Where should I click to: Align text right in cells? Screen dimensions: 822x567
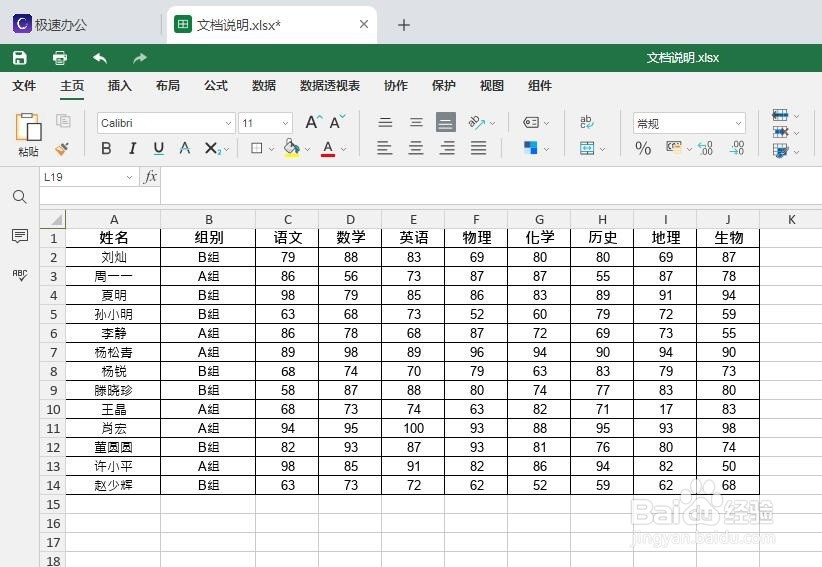tap(447, 148)
